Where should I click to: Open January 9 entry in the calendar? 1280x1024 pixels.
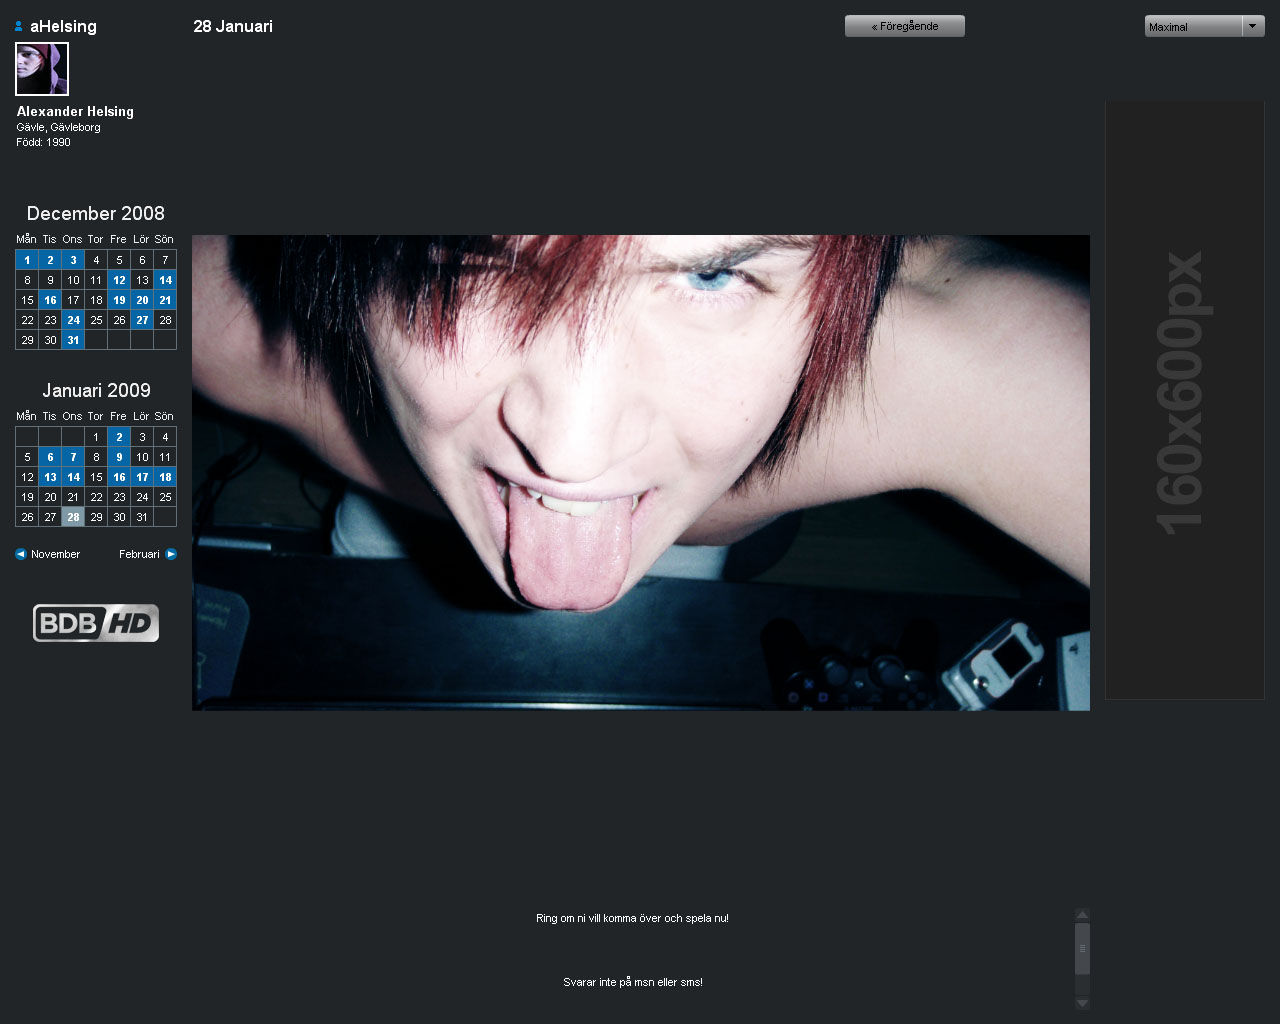pos(119,457)
